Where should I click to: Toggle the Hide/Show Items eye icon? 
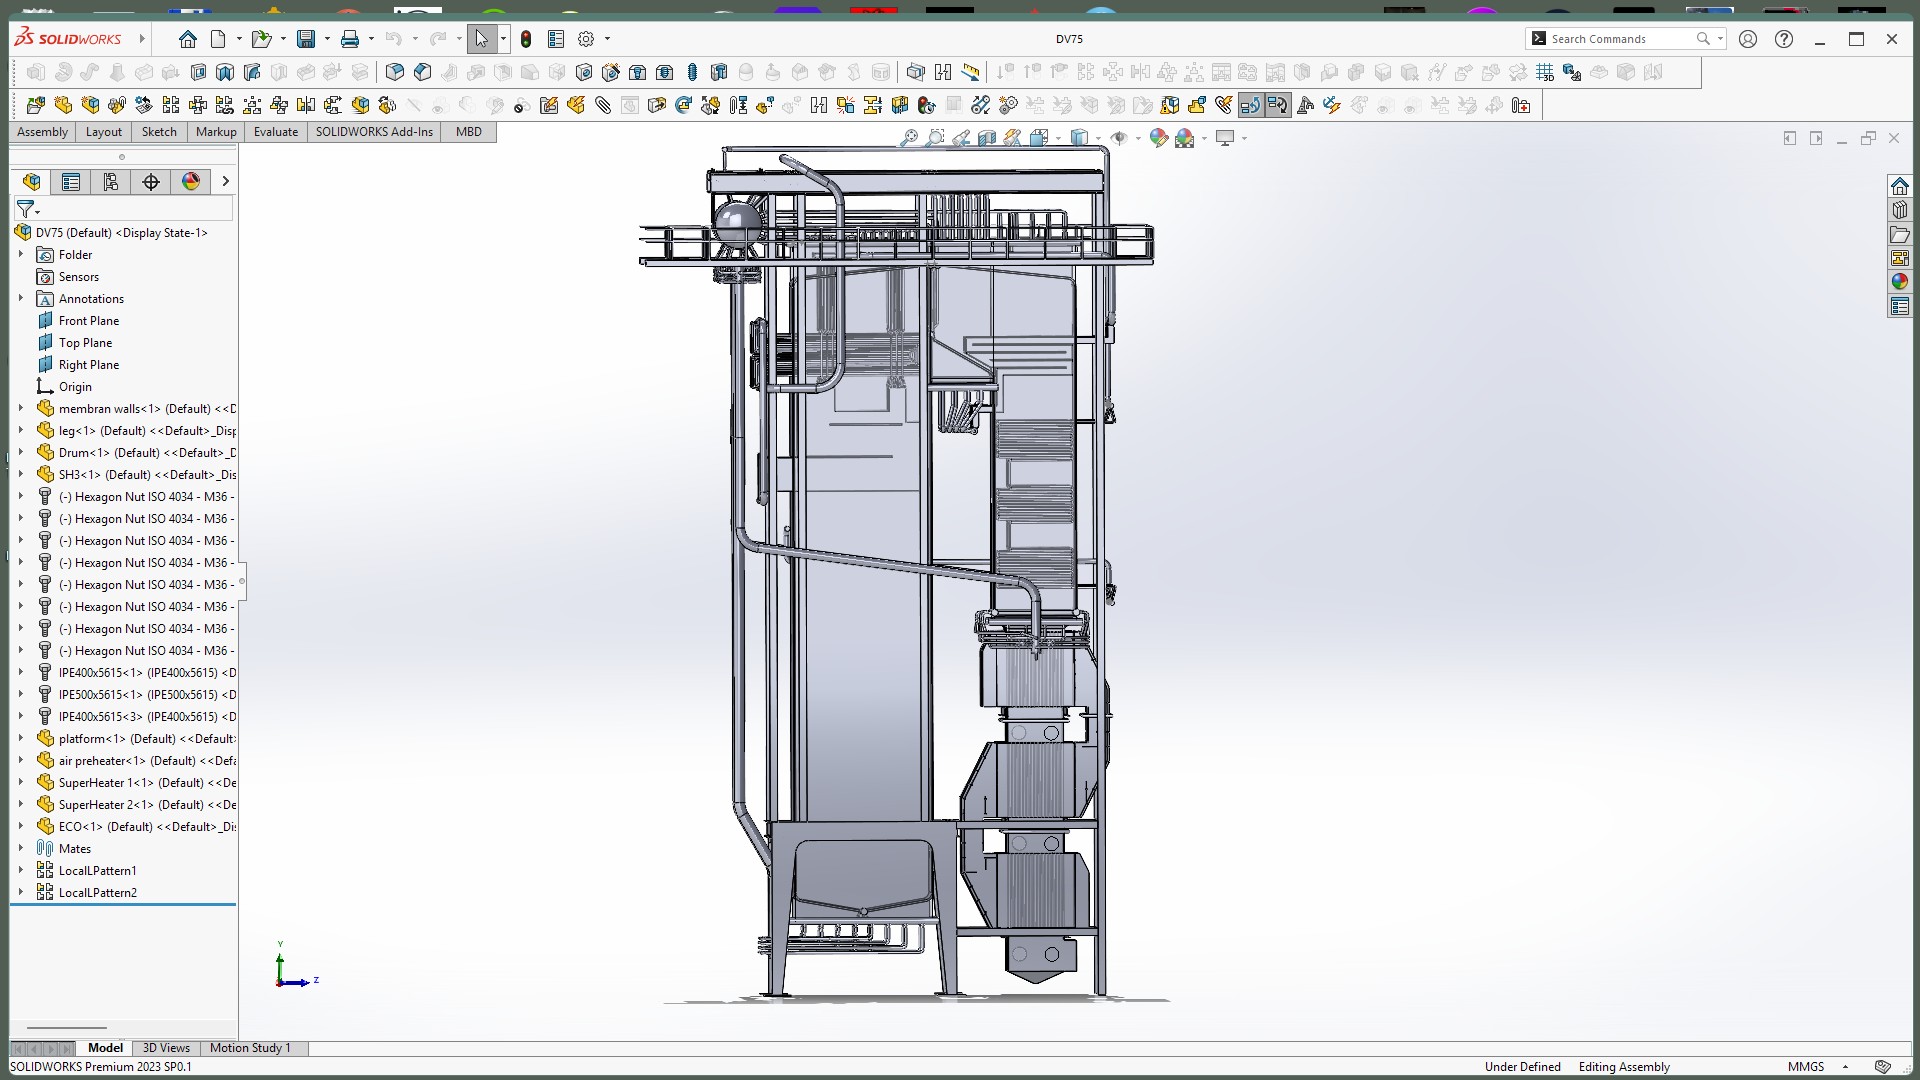click(1119, 138)
